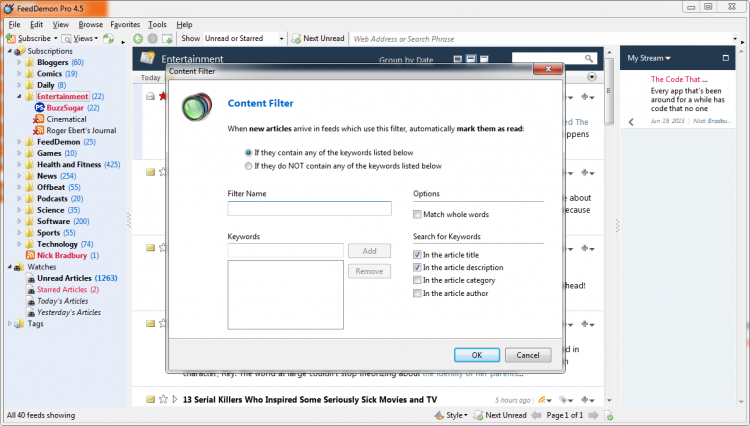Click the Starred Articles watch icon
This screenshot has height=426, width=750.
point(31,290)
